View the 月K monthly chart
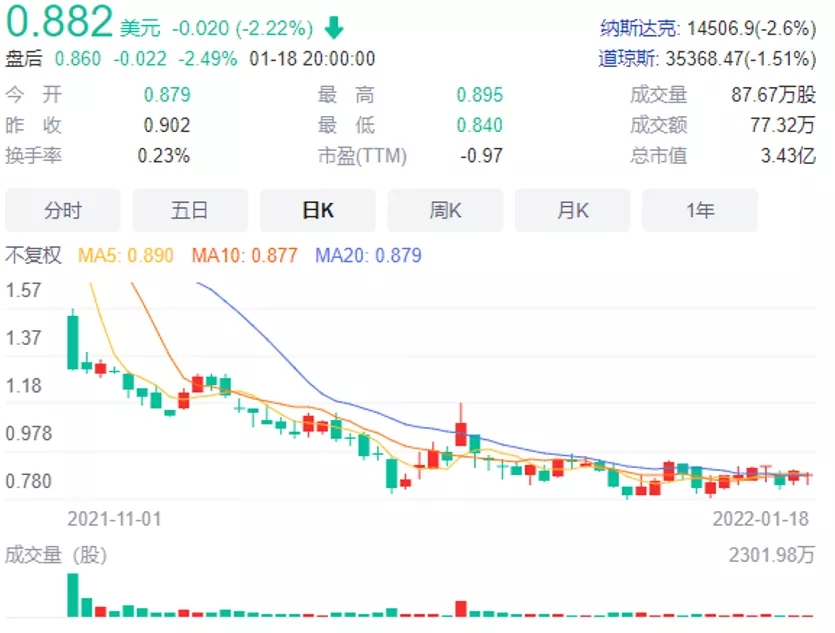 click(x=571, y=210)
